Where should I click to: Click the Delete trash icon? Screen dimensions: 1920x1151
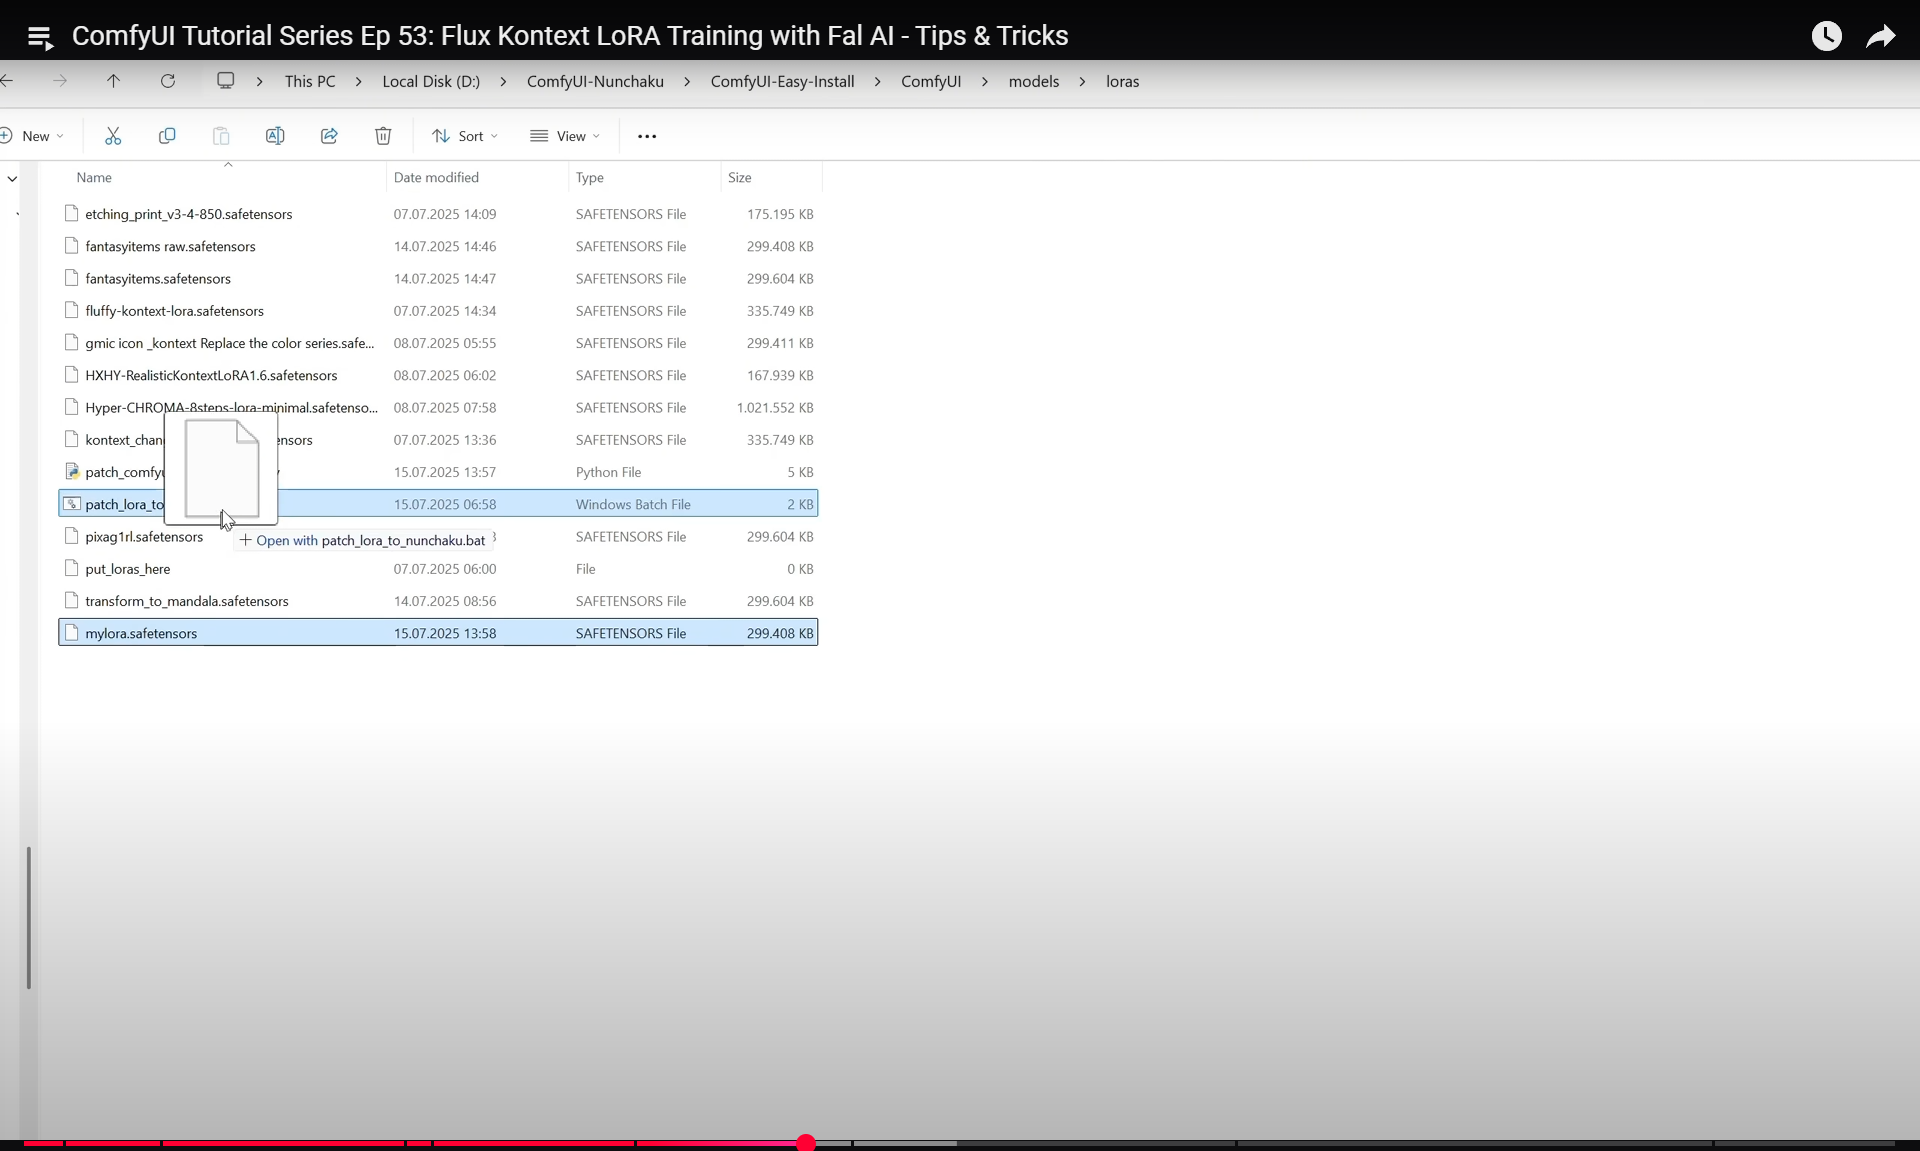(x=383, y=136)
